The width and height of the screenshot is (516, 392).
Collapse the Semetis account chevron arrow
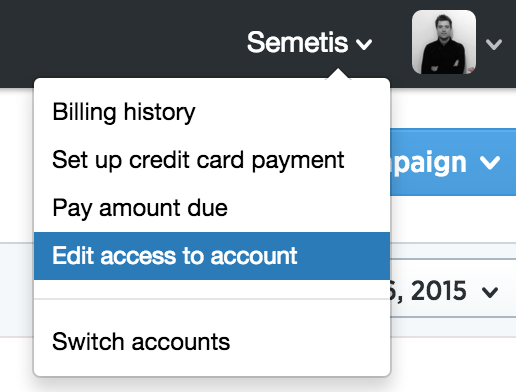tap(364, 44)
